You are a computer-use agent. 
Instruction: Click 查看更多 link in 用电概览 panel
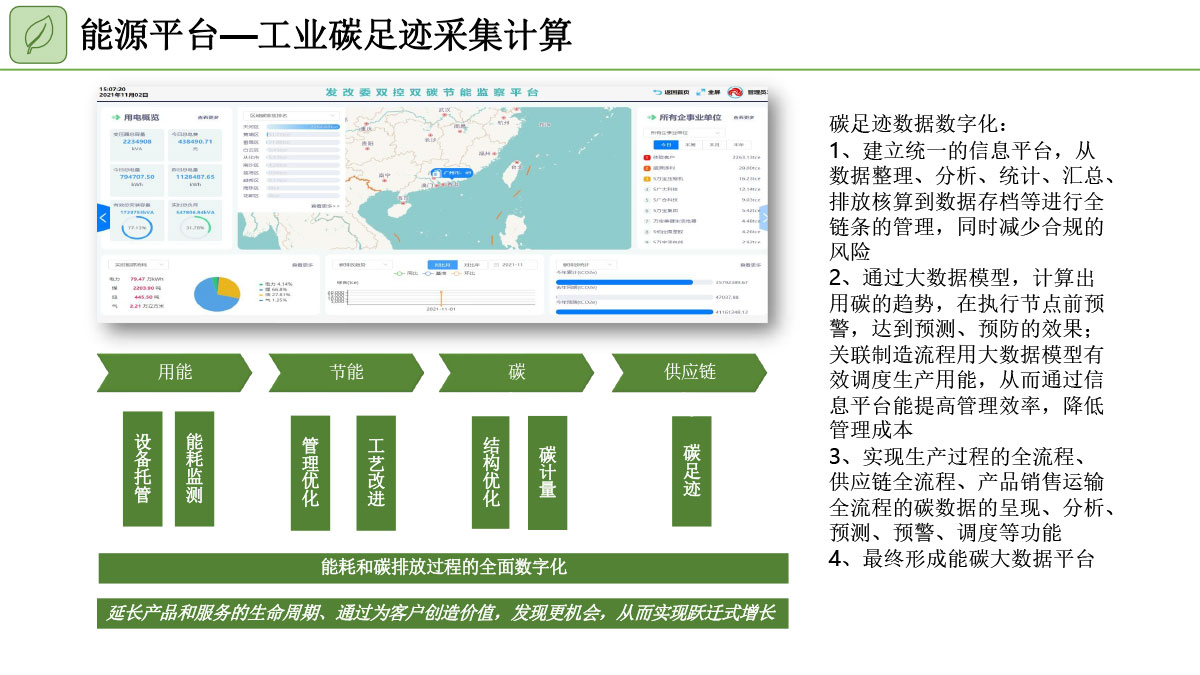click(208, 116)
